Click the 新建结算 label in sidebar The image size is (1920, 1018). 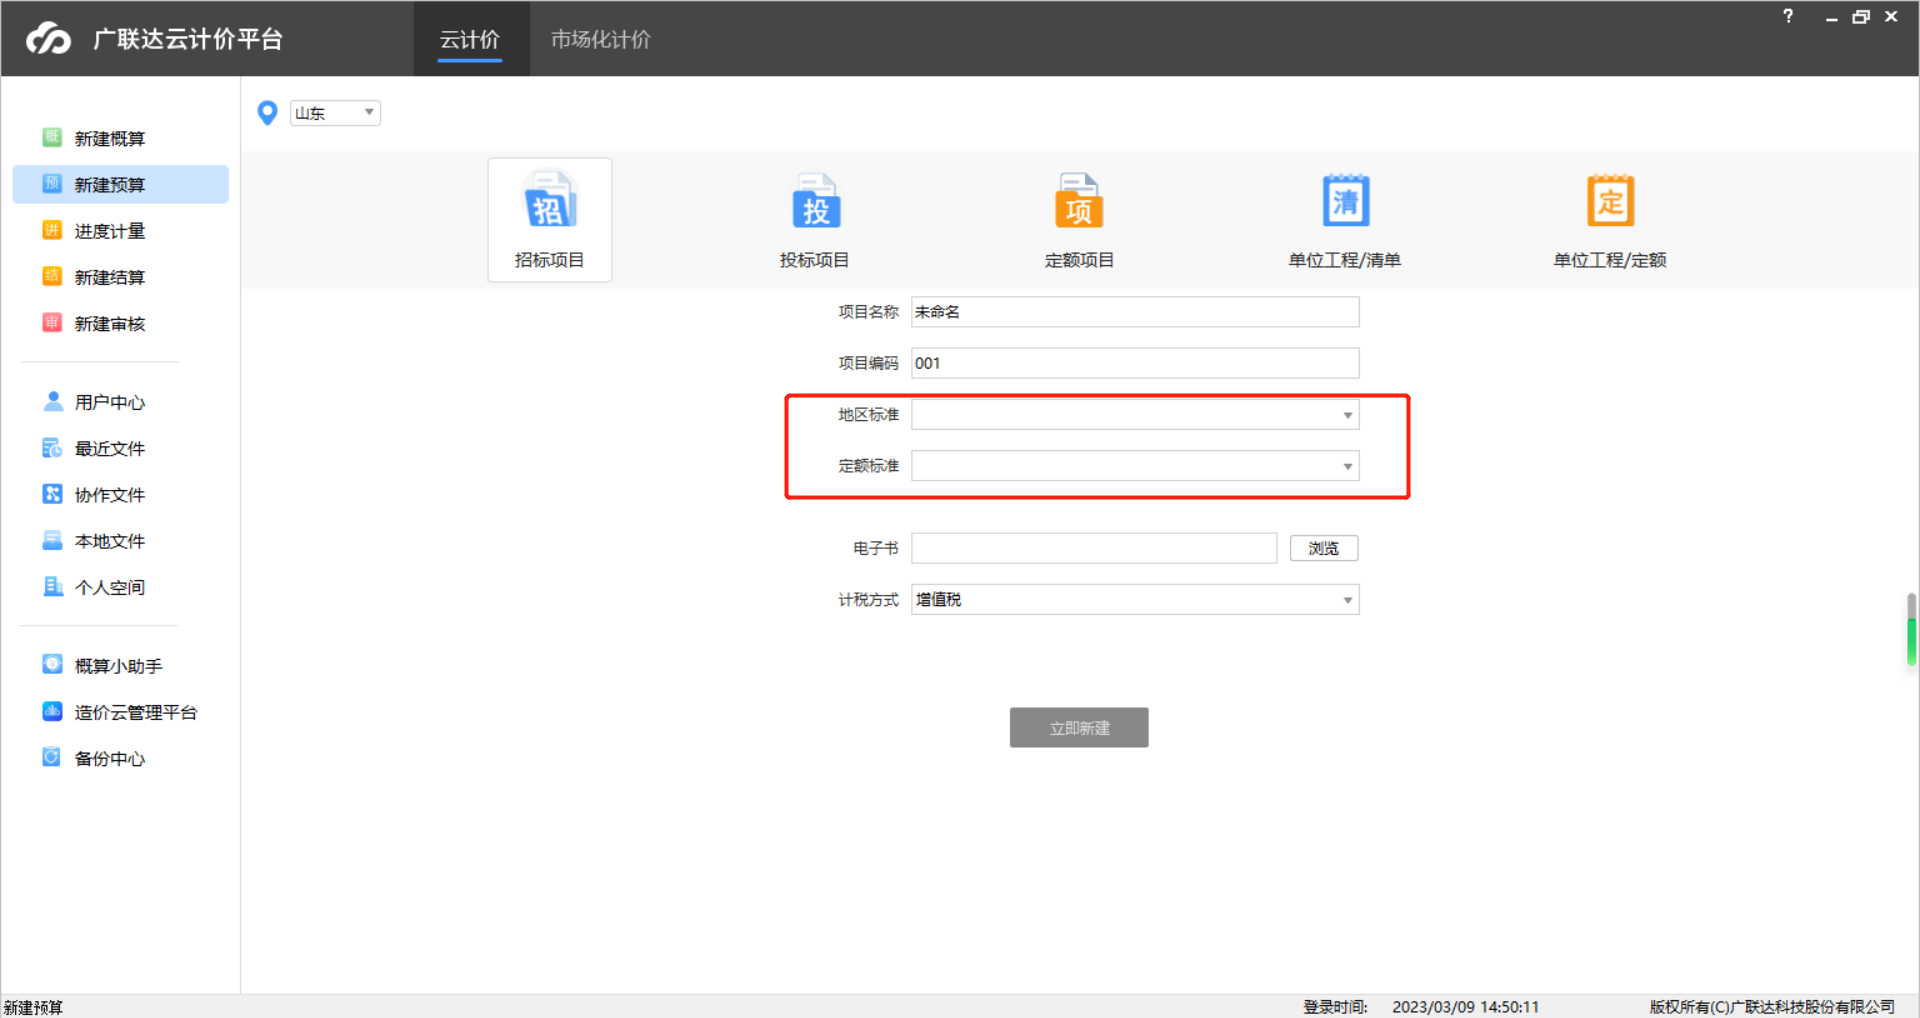click(x=110, y=277)
